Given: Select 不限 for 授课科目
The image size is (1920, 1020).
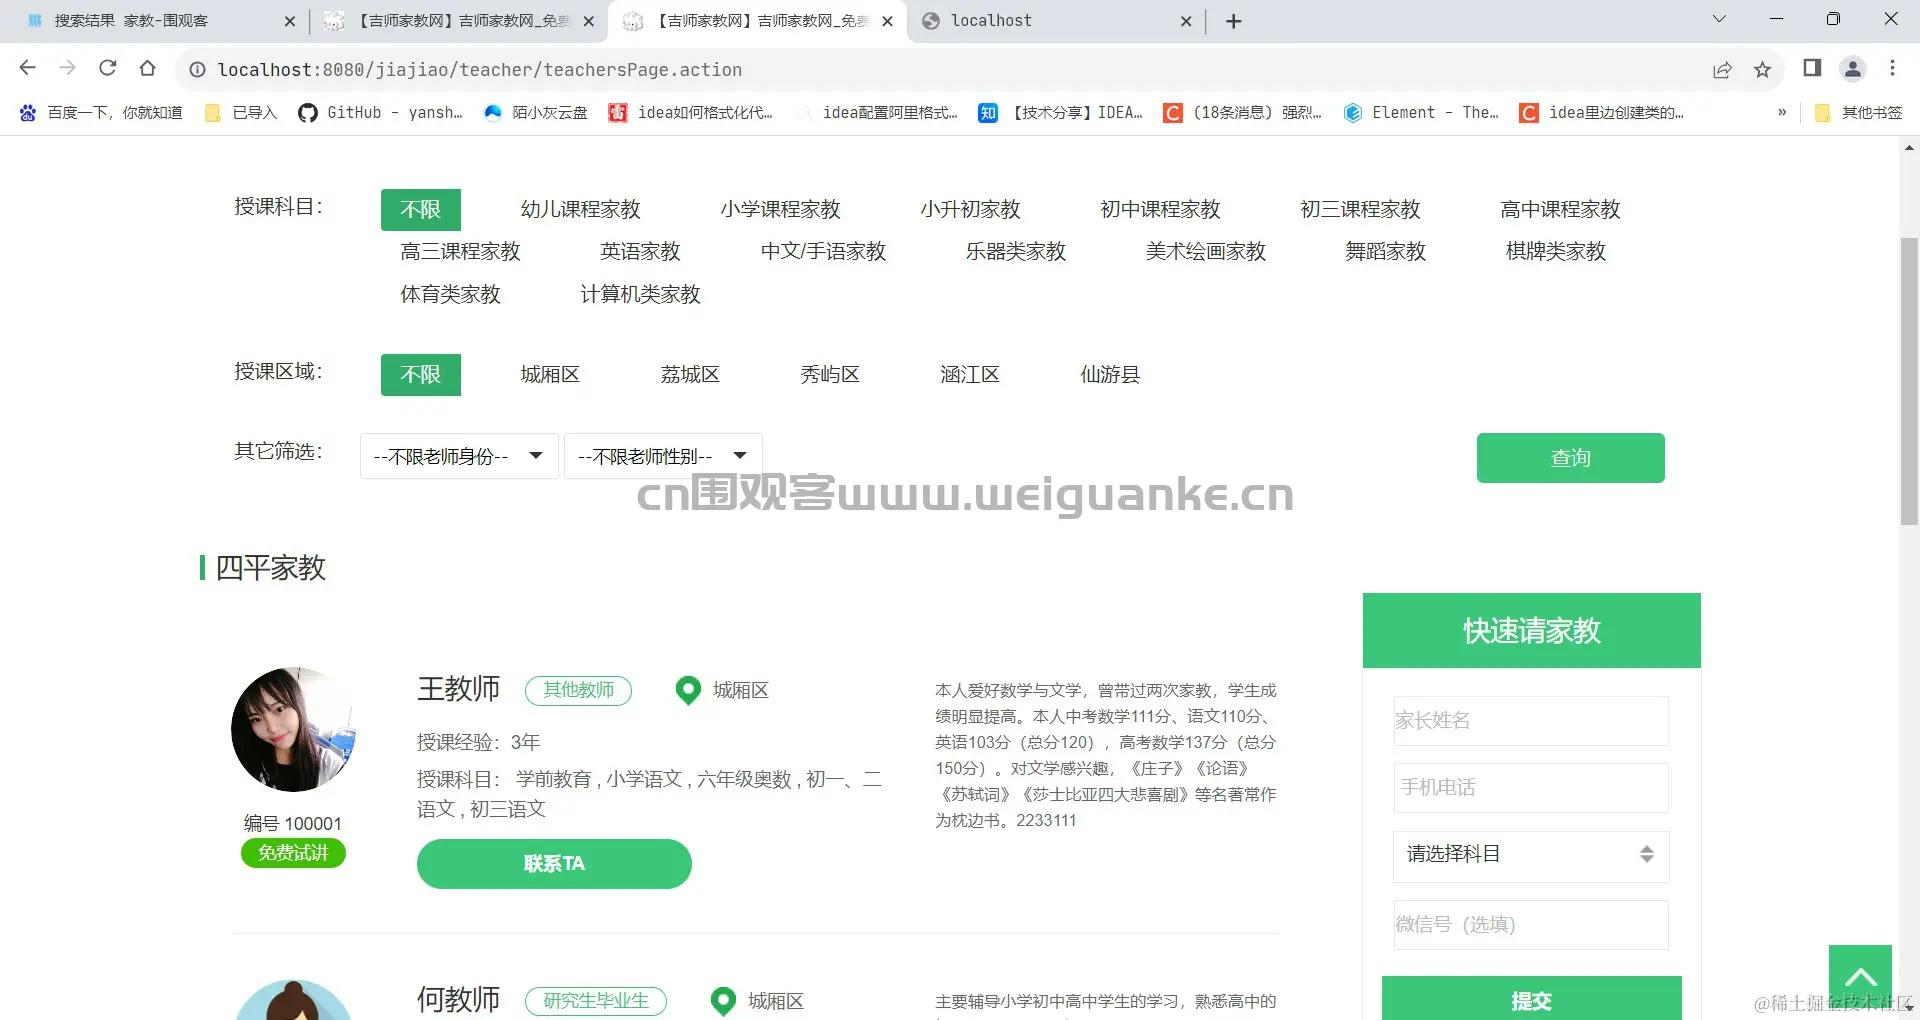Looking at the screenshot, I should click(421, 210).
